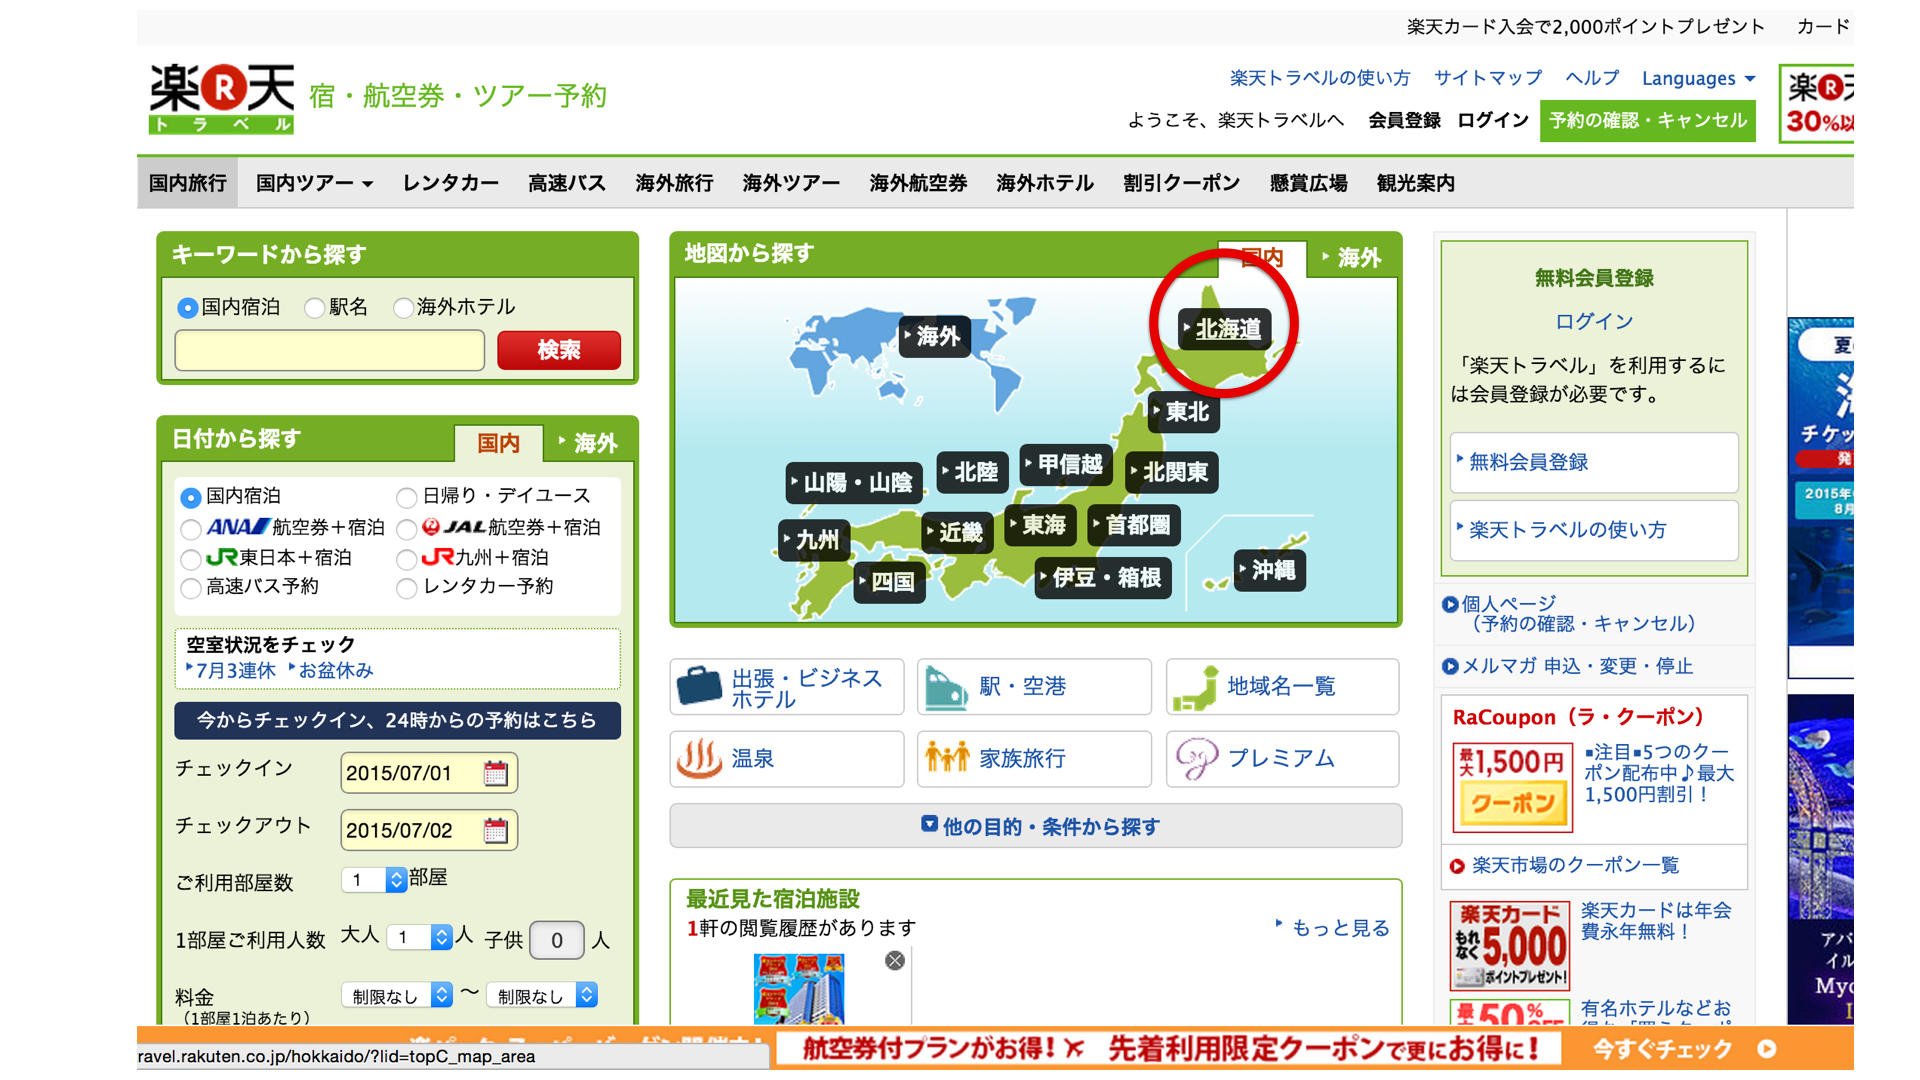
Task: Select 近畿 region on the map
Action: click(x=957, y=532)
